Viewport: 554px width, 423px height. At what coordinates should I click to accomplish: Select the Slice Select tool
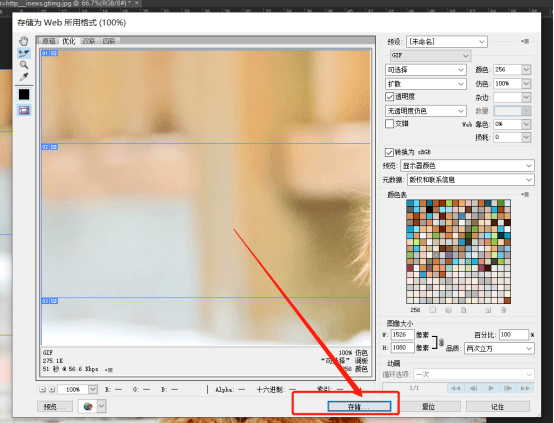click(x=24, y=53)
